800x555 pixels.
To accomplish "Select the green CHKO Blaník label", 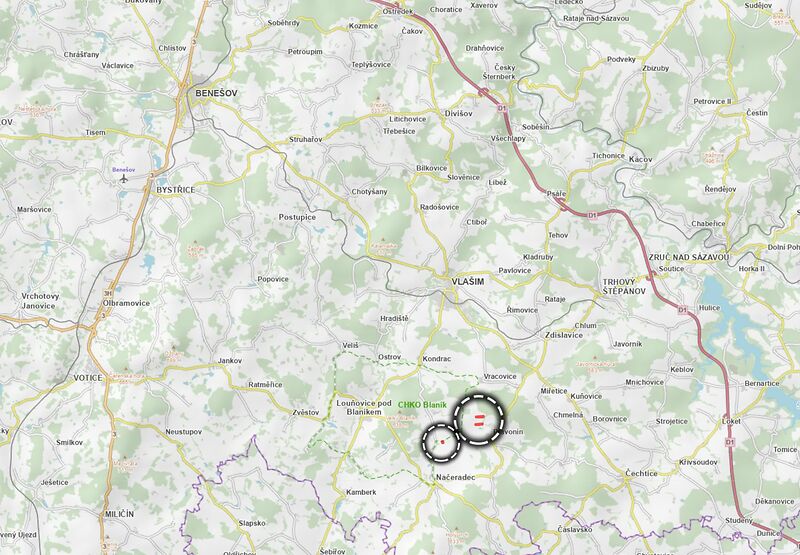I will (x=422, y=405).
